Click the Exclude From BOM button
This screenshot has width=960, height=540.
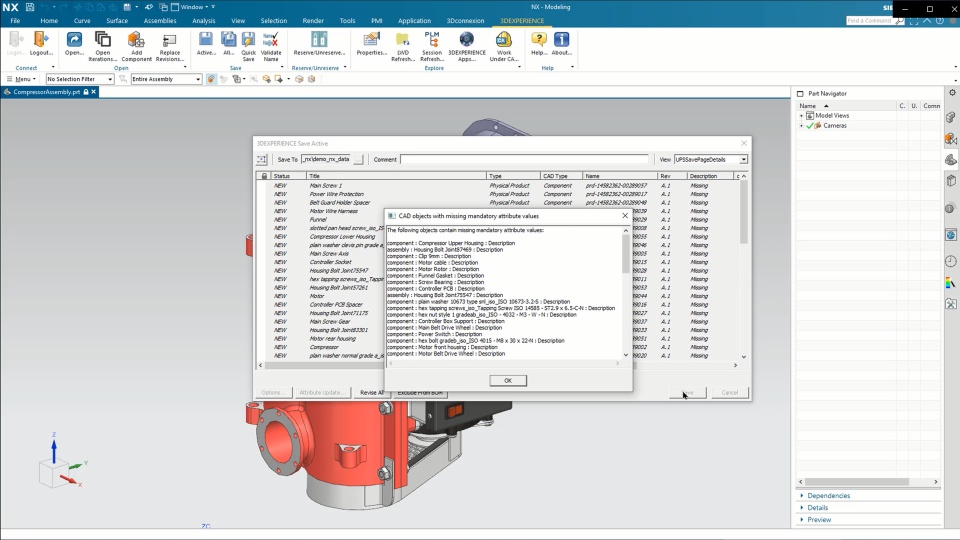(x=420, y=393)
